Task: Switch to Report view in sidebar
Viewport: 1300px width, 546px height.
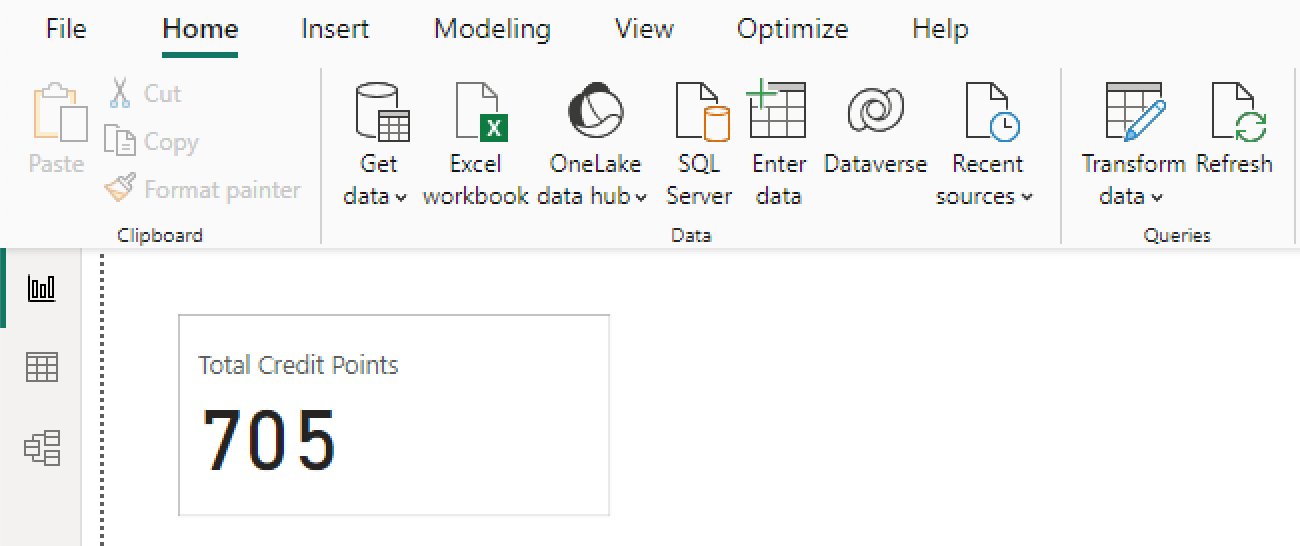Action: [42, 289]
